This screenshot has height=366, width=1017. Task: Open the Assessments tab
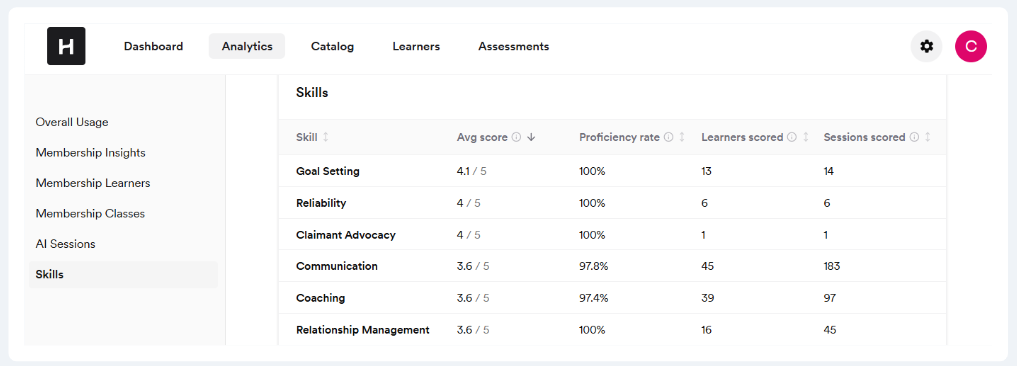[x=514, y=47]
